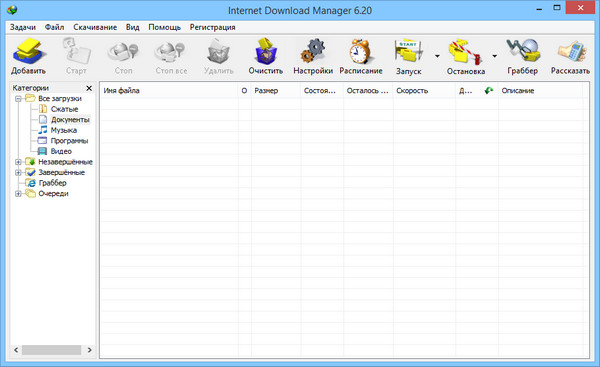Click the Удалить delete toolbar icon
Screen dimensions: 600x367
(218, 52)
